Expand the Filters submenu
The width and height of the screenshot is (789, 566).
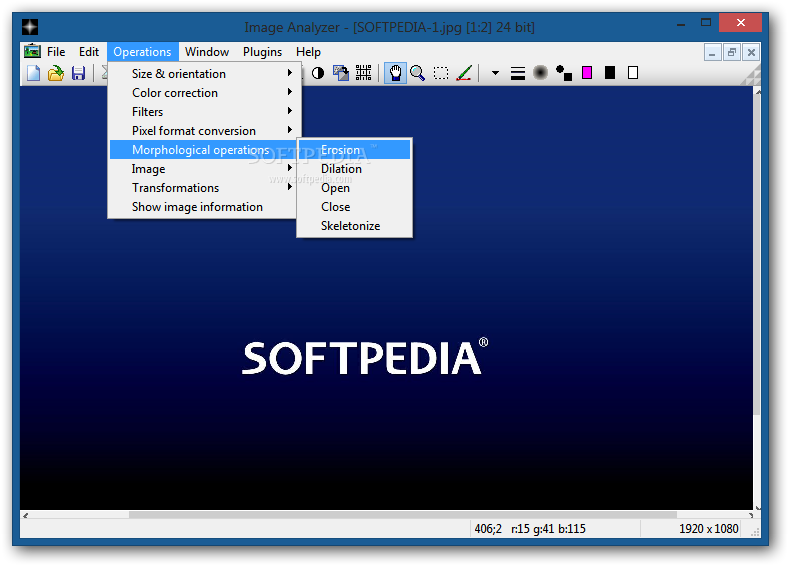[205, 112]
